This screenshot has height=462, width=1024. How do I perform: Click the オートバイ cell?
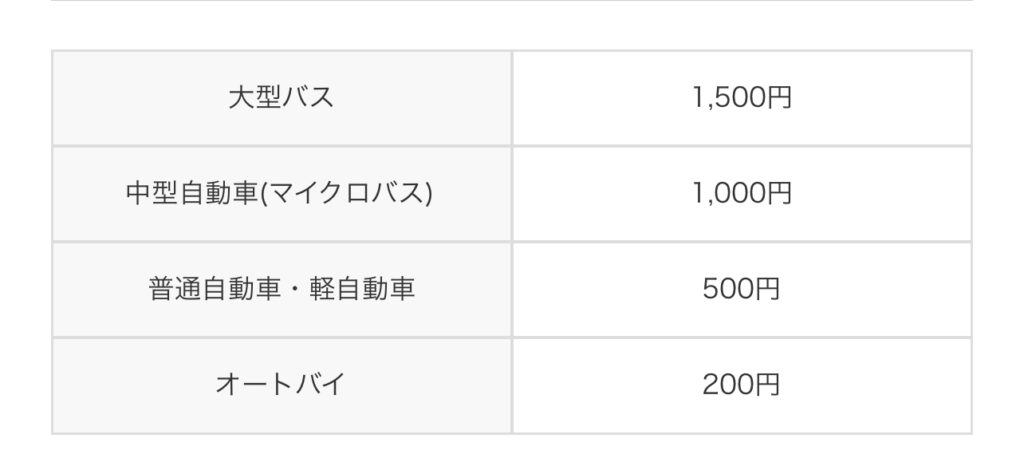pos(281,385)
